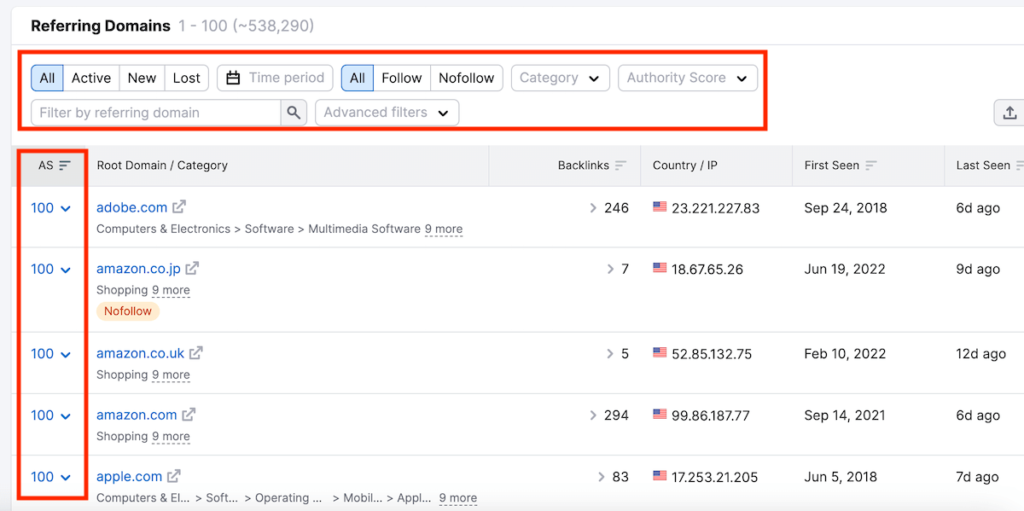1024x511 pixels.
Task: Expand Advanced filters dropdown
Action: coord(386,113)
